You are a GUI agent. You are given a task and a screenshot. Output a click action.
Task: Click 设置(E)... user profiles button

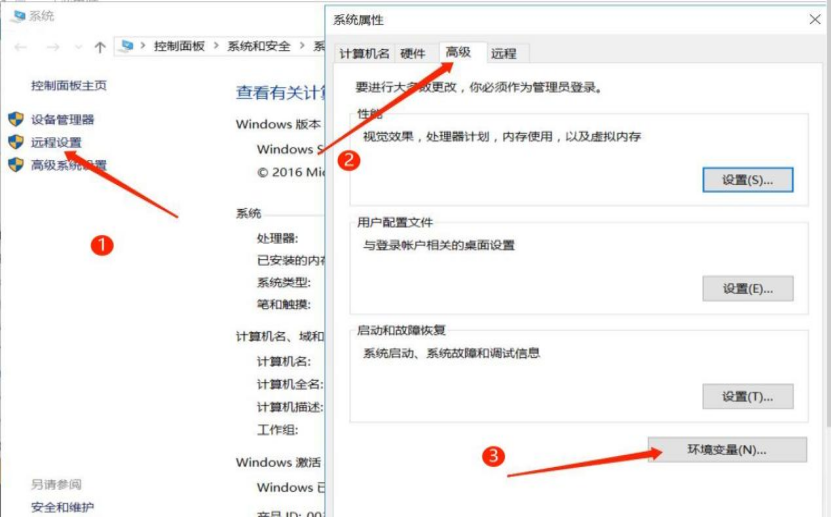(x=748, y=288)
